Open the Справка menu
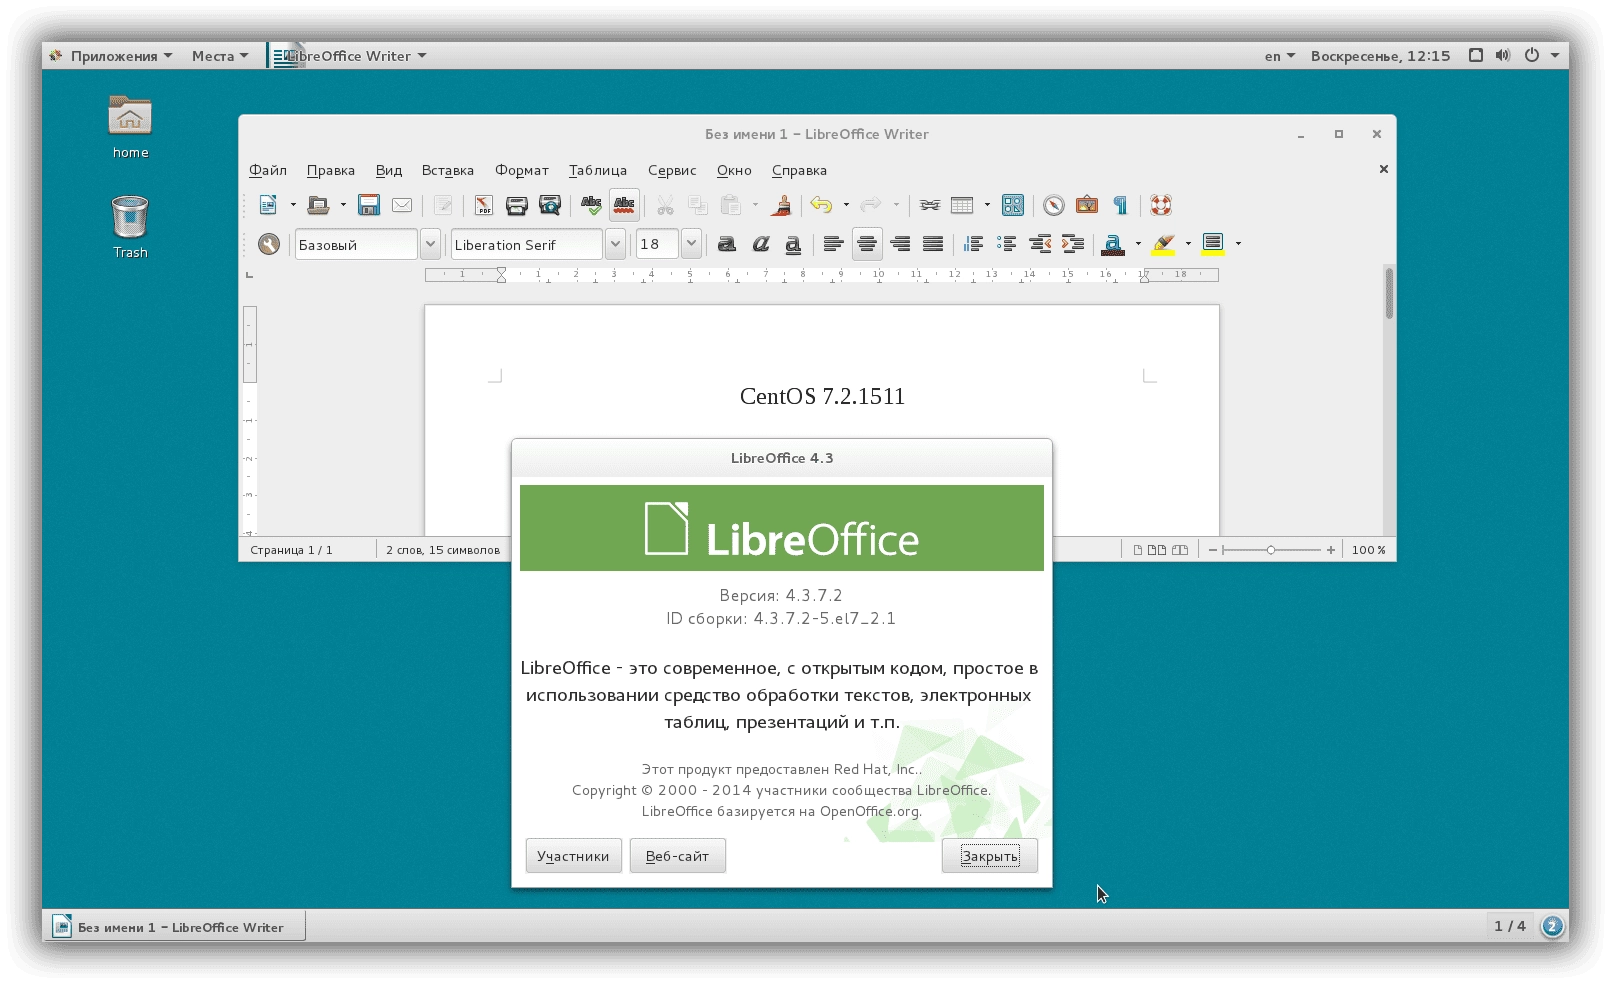1611x984 pixels. point(799,170)
